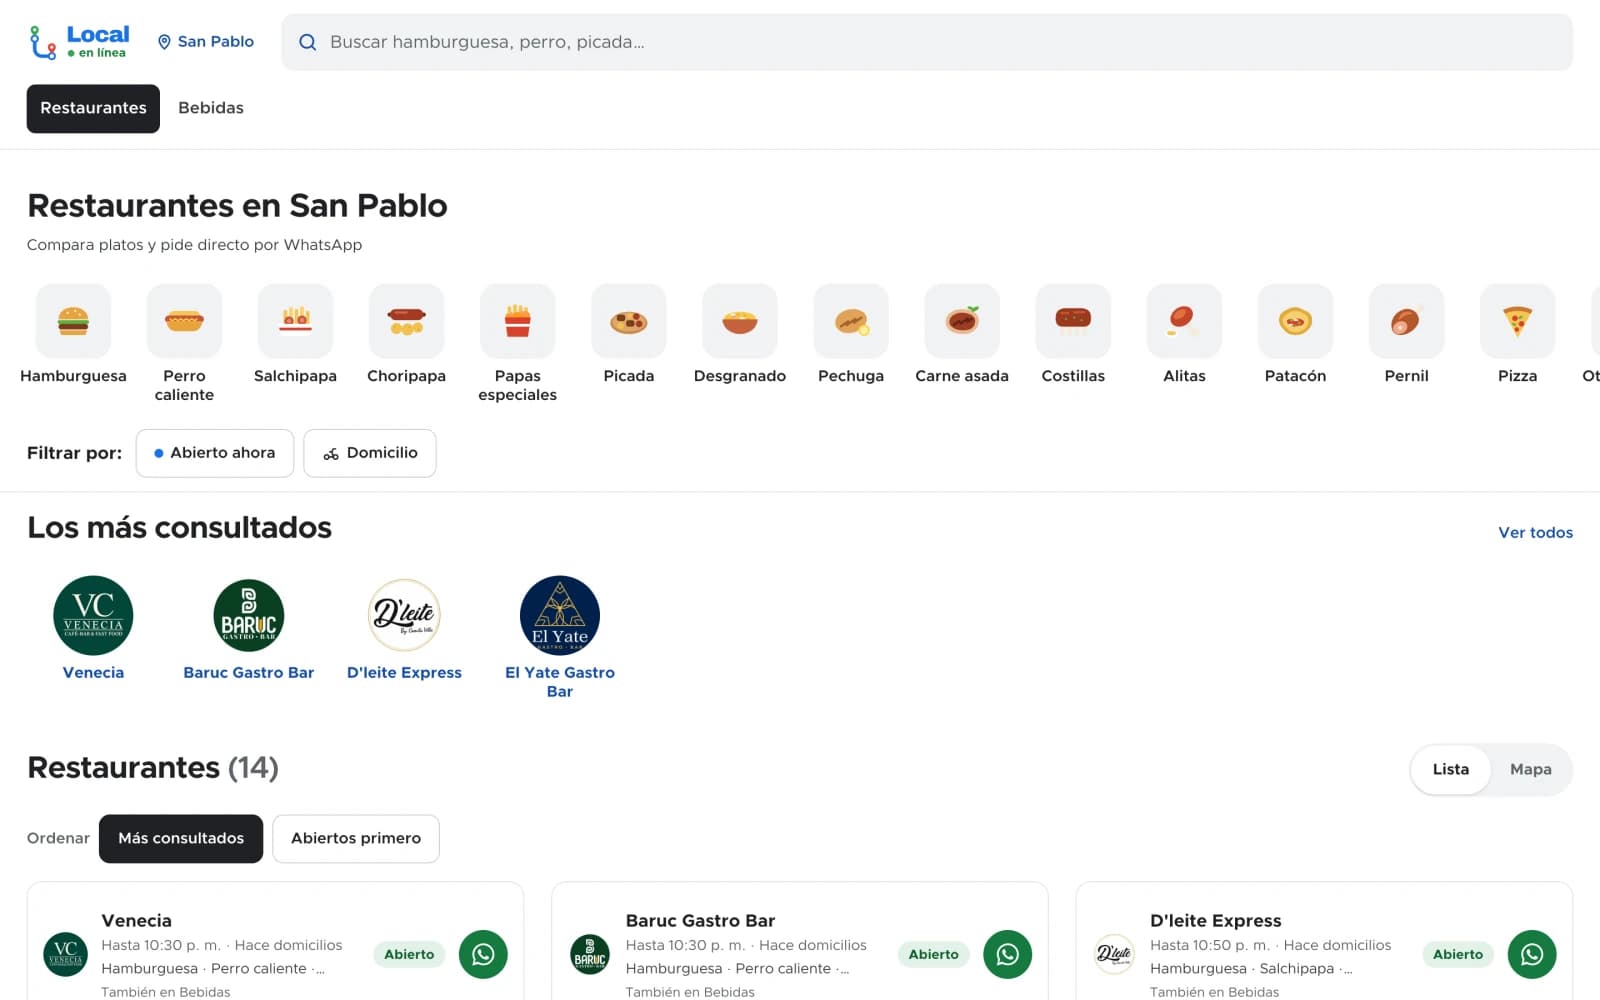Screen dimensions: 1600x1000
Task: Click the Abierto badge on Venecia card
Action: click(409, 954)
